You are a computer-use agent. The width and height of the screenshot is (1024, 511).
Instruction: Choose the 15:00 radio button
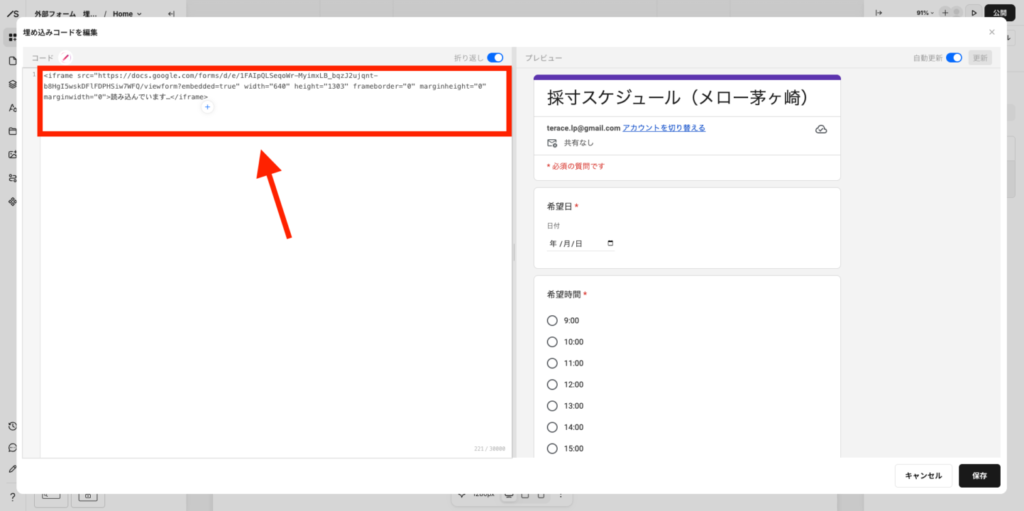pyautogui.click(x=552, y=448)
